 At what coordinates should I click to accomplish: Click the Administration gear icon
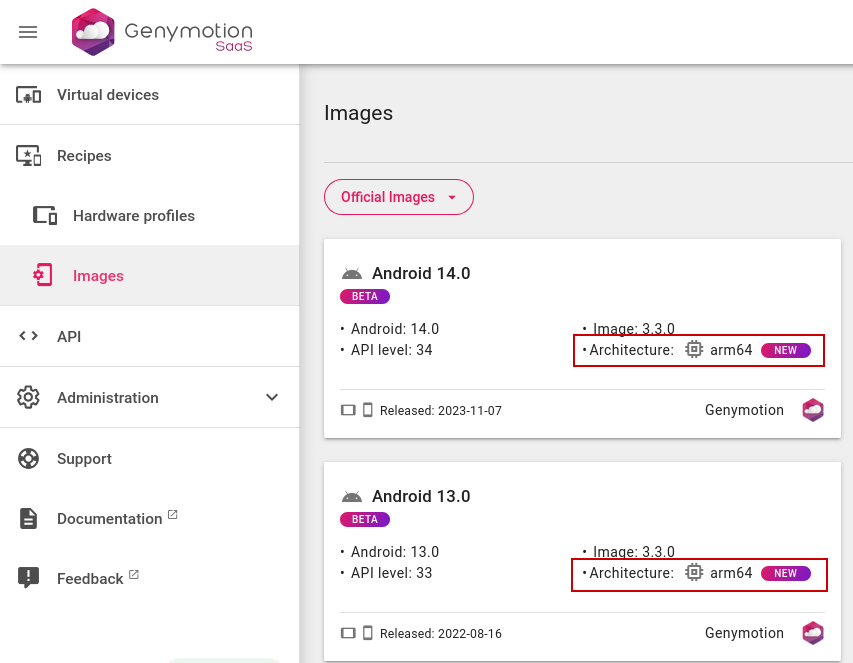click(x=28, y=398)
